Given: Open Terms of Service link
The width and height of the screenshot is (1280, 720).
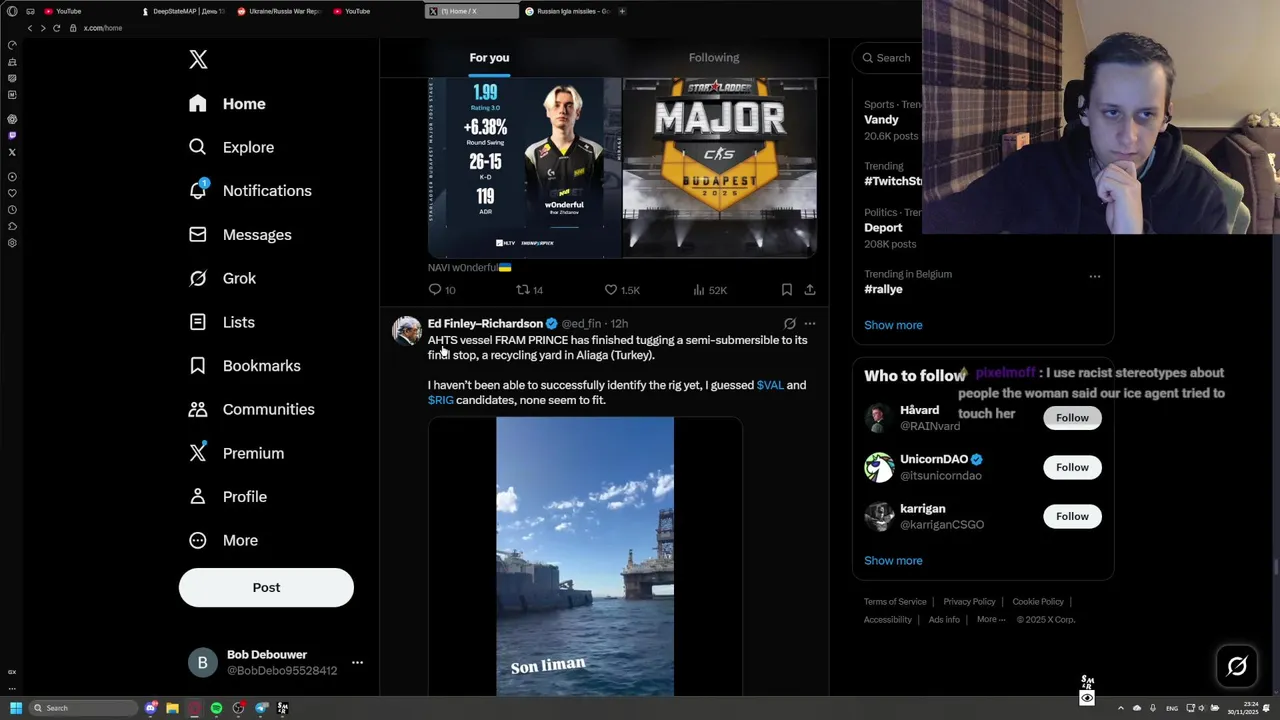Looking at the screenshot, I should point(895,602).
